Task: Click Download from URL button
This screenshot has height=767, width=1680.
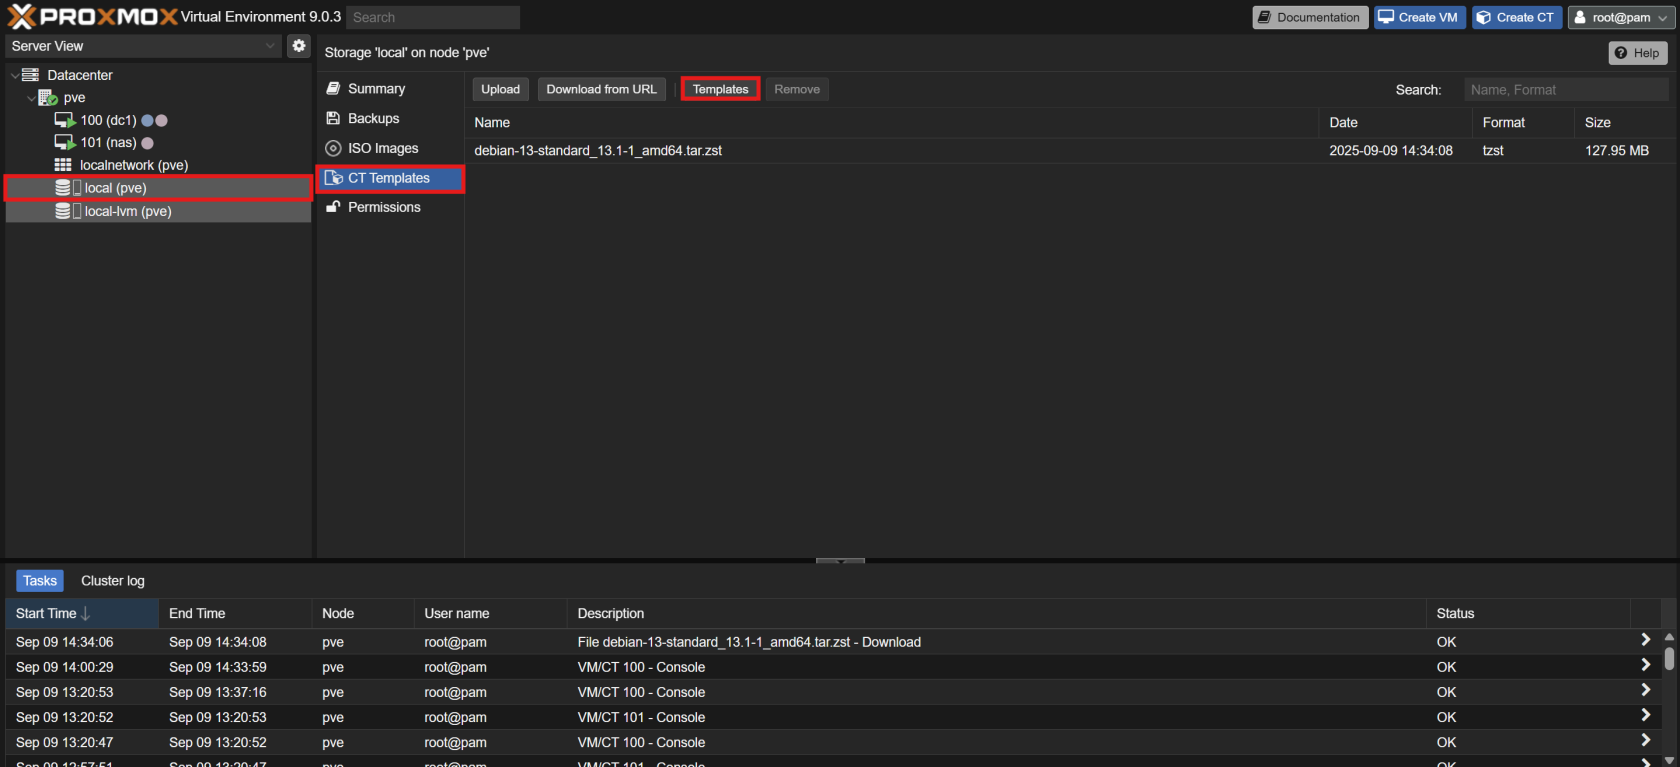Action: coord(601,89)
